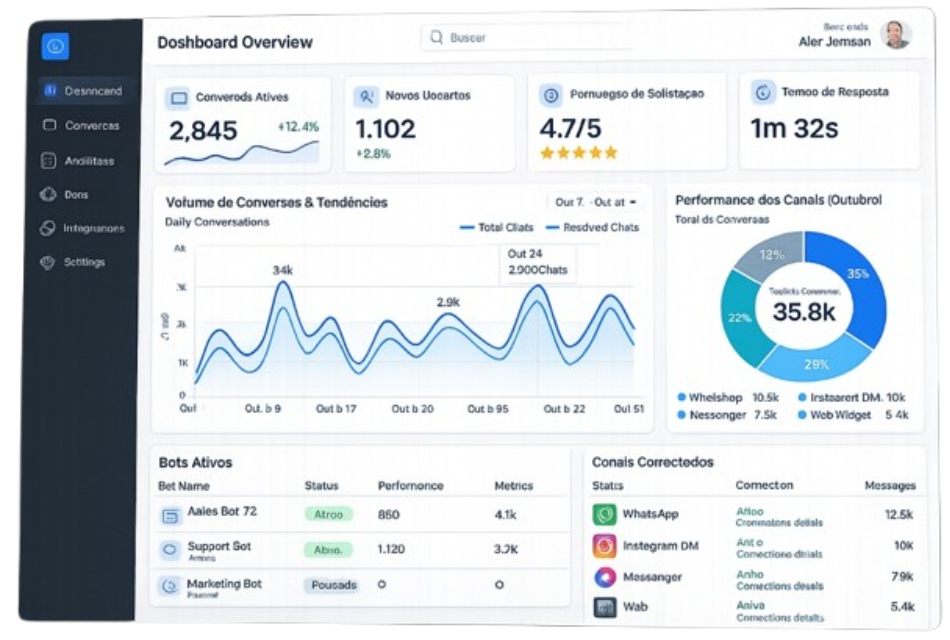950x640 pixels.
Task: Sort by the Perfornonce column header
Action: click(x=411, y=486)
